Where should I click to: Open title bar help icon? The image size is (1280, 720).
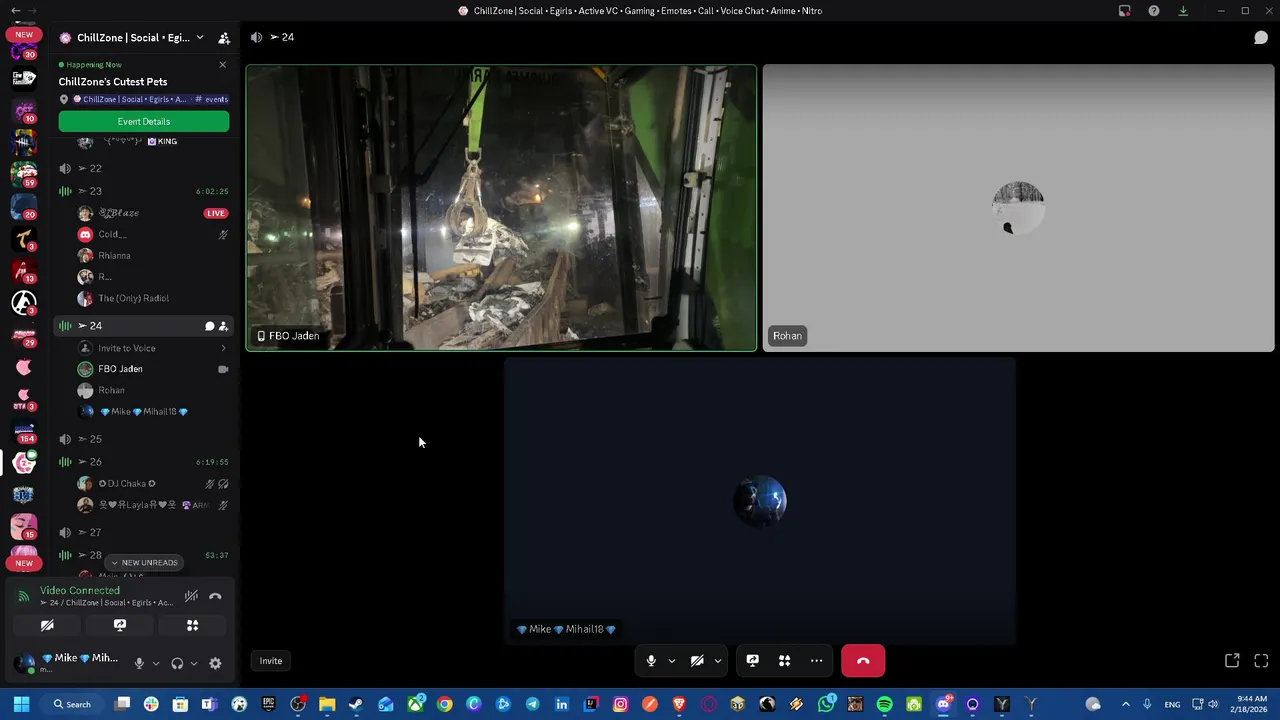point(1154,11)
